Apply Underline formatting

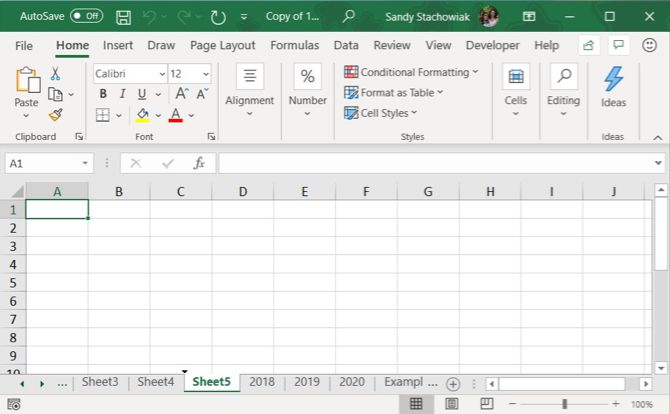point(142,94)
